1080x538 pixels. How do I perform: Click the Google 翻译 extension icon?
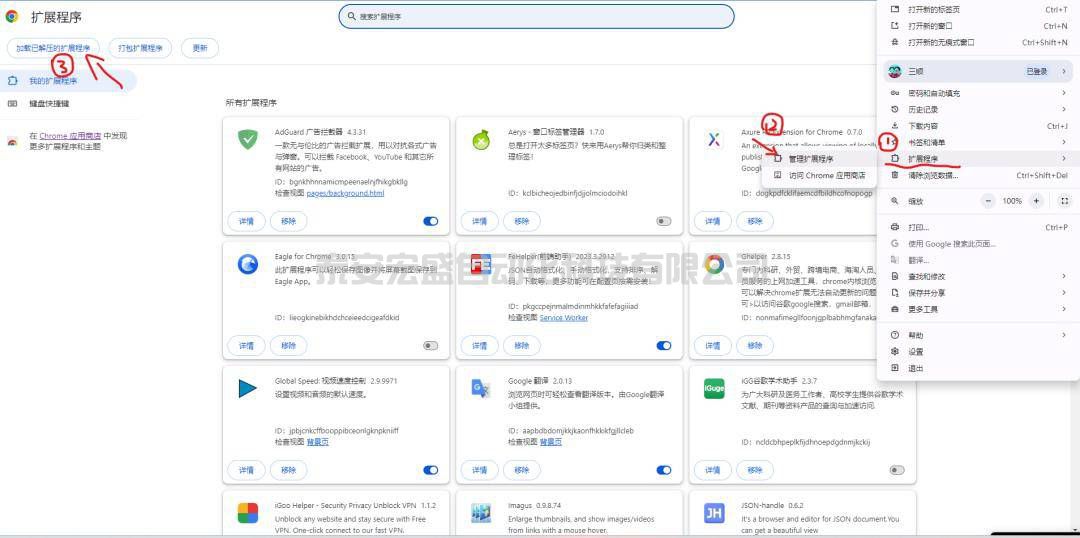(x=481, y=389)
